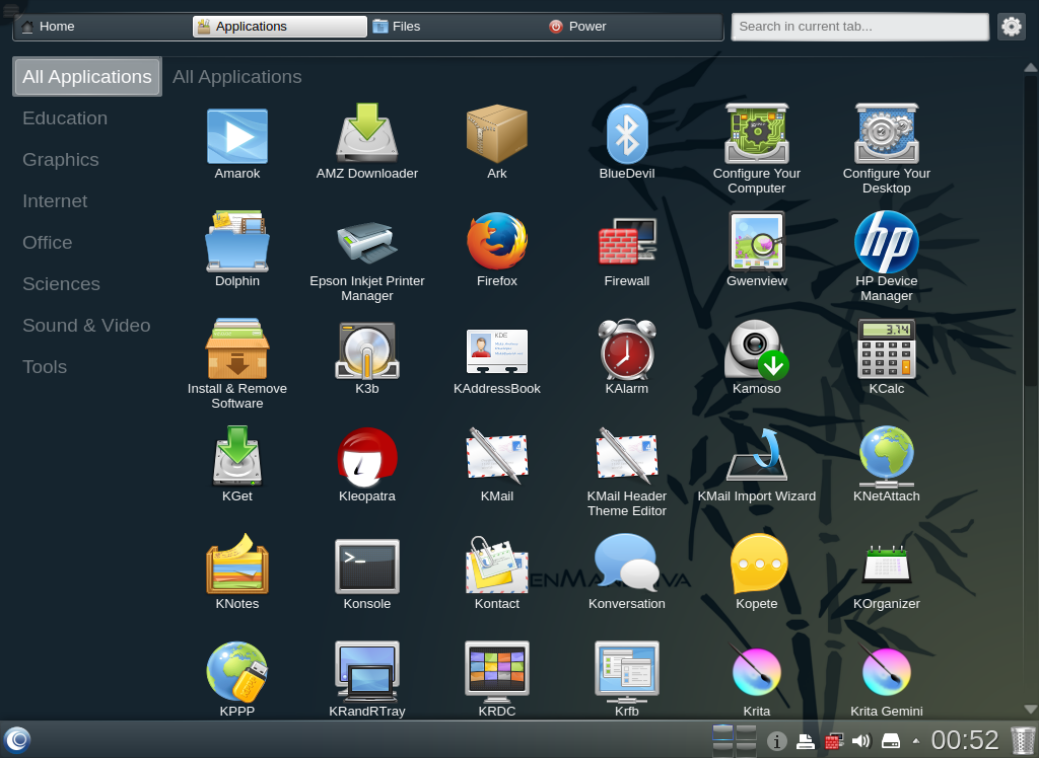The width and height of the screenshot is (1039, 758).
Task: Adjust system volume from the tray
Action: [x=863, y=741]
